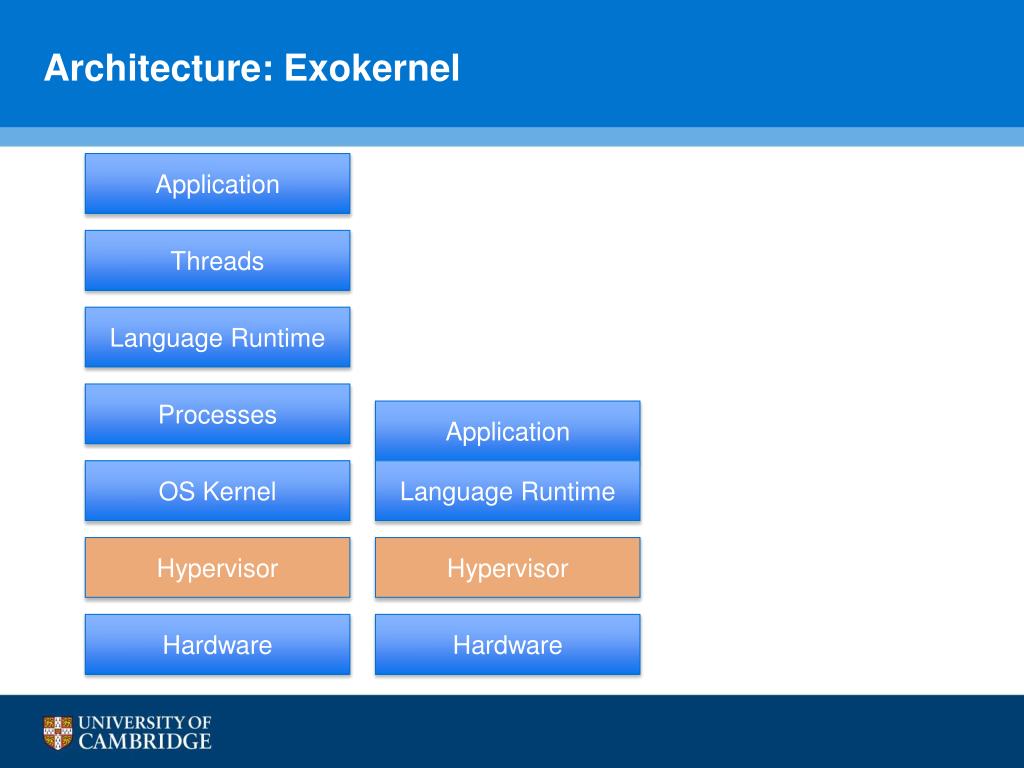Click the slide title 'Architecture: Exokernel'
This screenshot has height=768, width=1024.
251,68
